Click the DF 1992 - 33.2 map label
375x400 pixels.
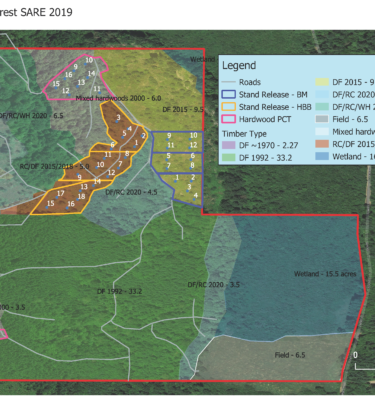(119, 291)
